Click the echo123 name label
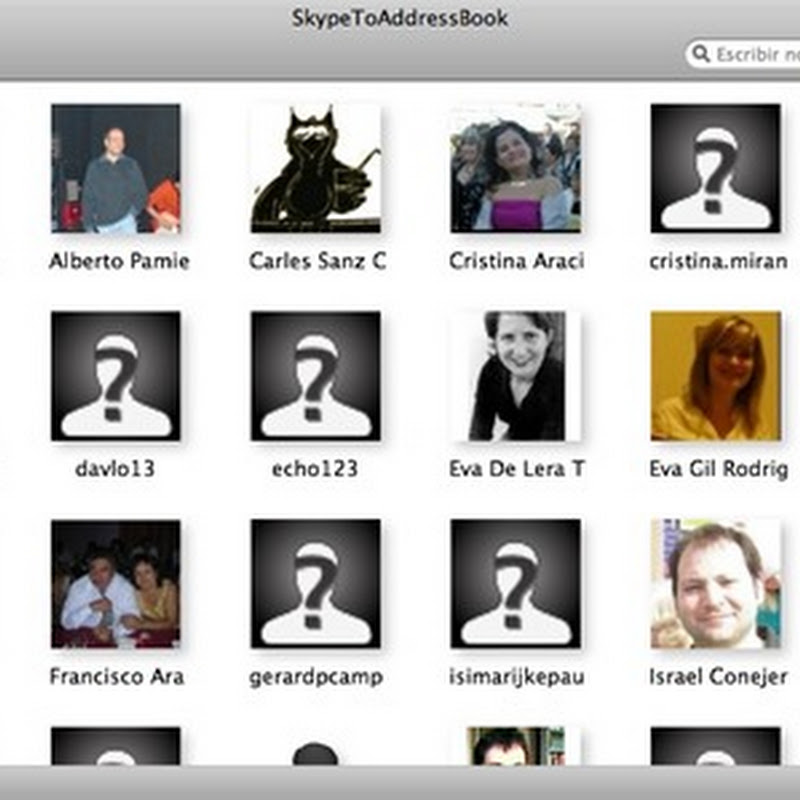 tap(315, 468)
